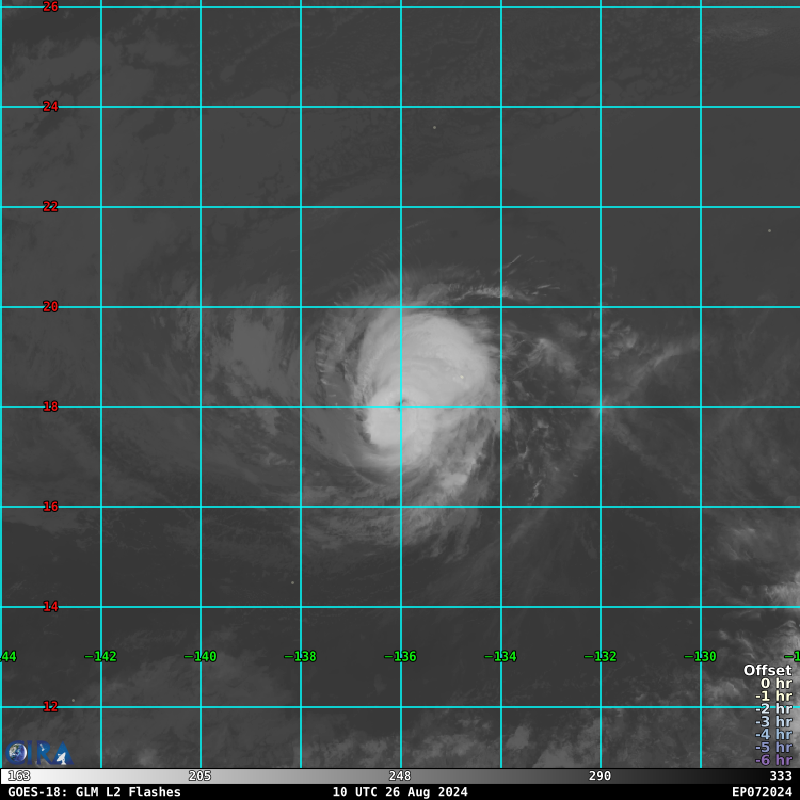Click the 10 UTC 26 Aug 2024 timestamp

click(400, 792)
